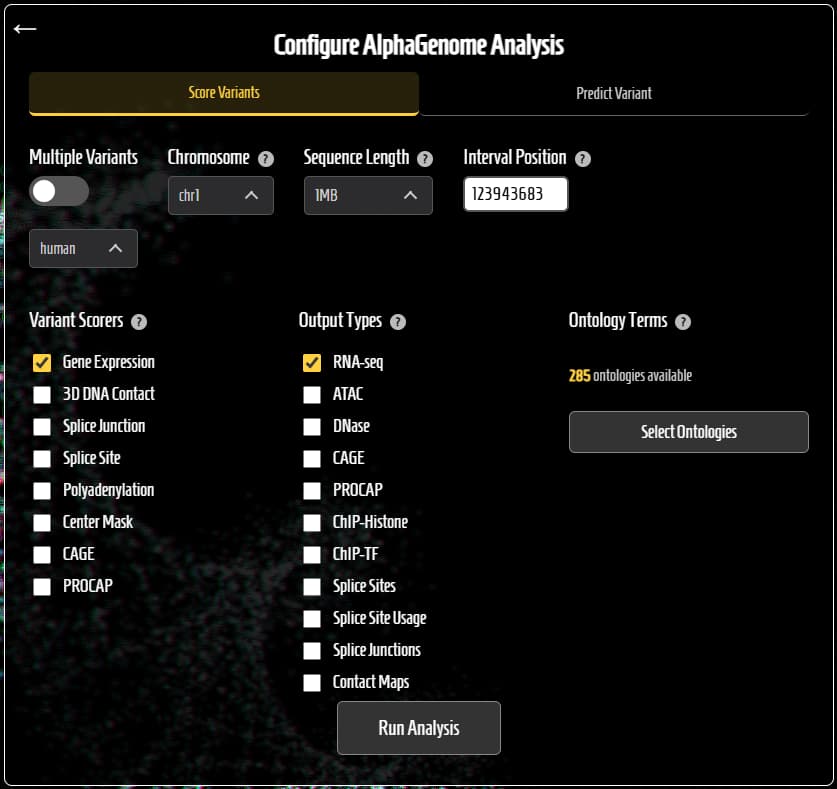Viewport: 837px width, 789px height.
Task: Open the Interval Position help question mark
Action: click(x=583, y=159)
